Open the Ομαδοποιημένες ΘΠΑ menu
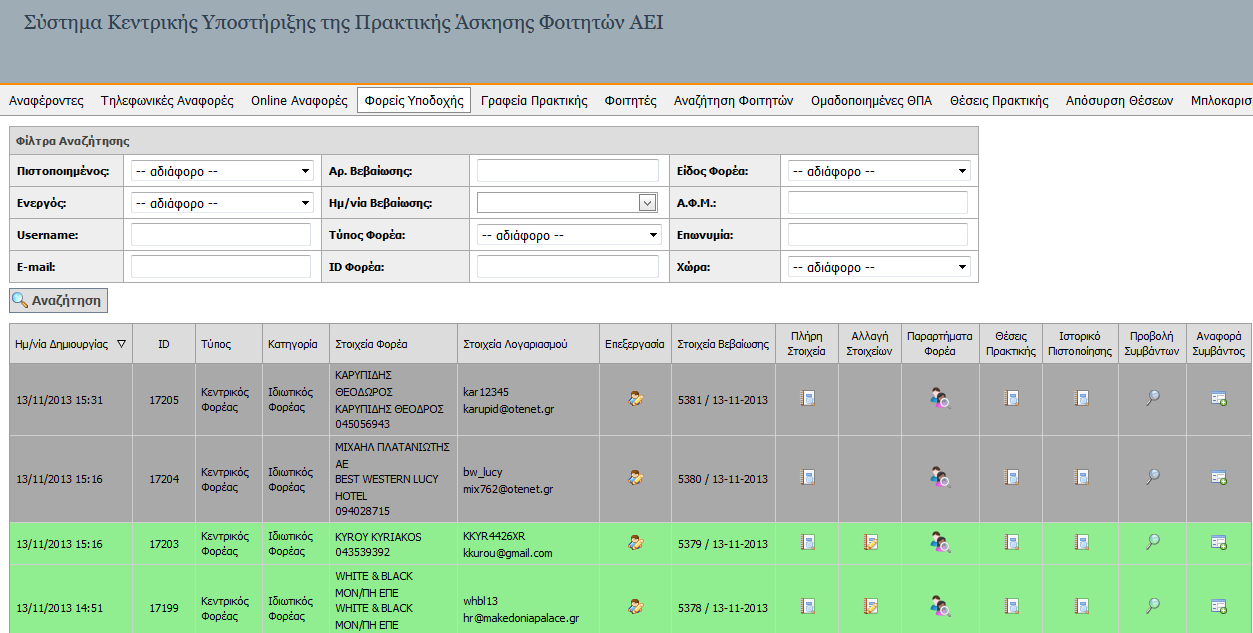The image size is (1253, 633). (x=871, y=101)
